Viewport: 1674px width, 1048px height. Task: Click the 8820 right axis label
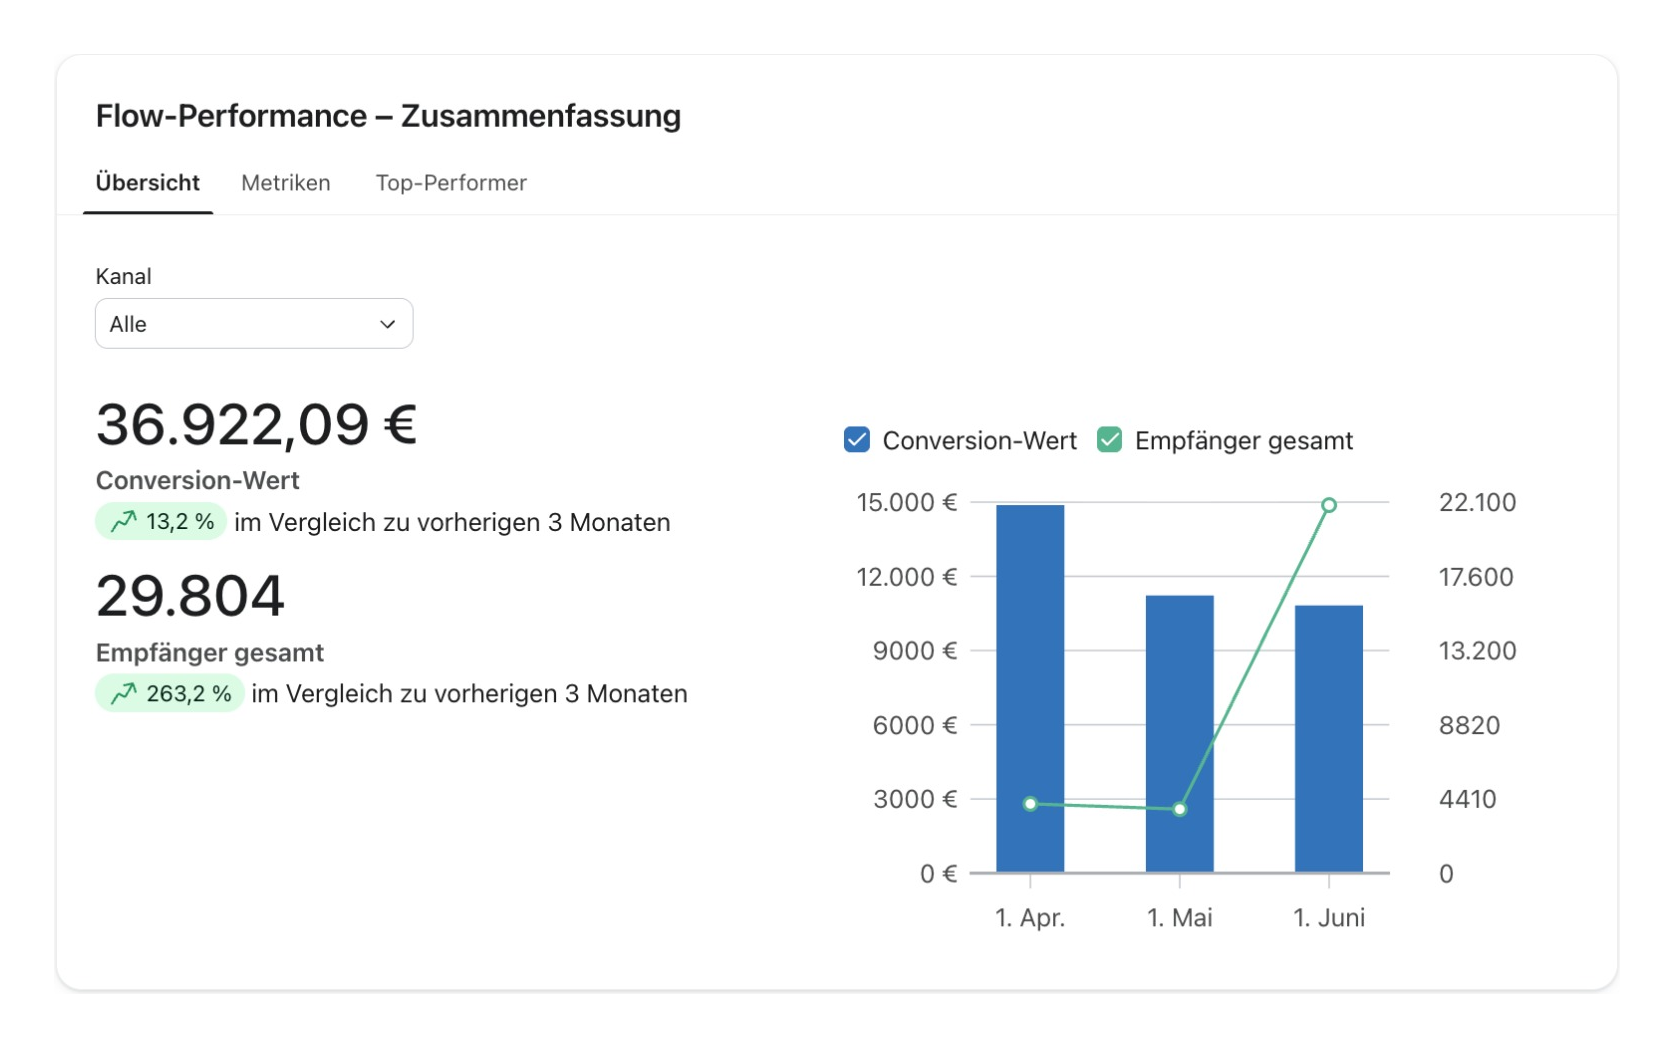coord(1469,725)
